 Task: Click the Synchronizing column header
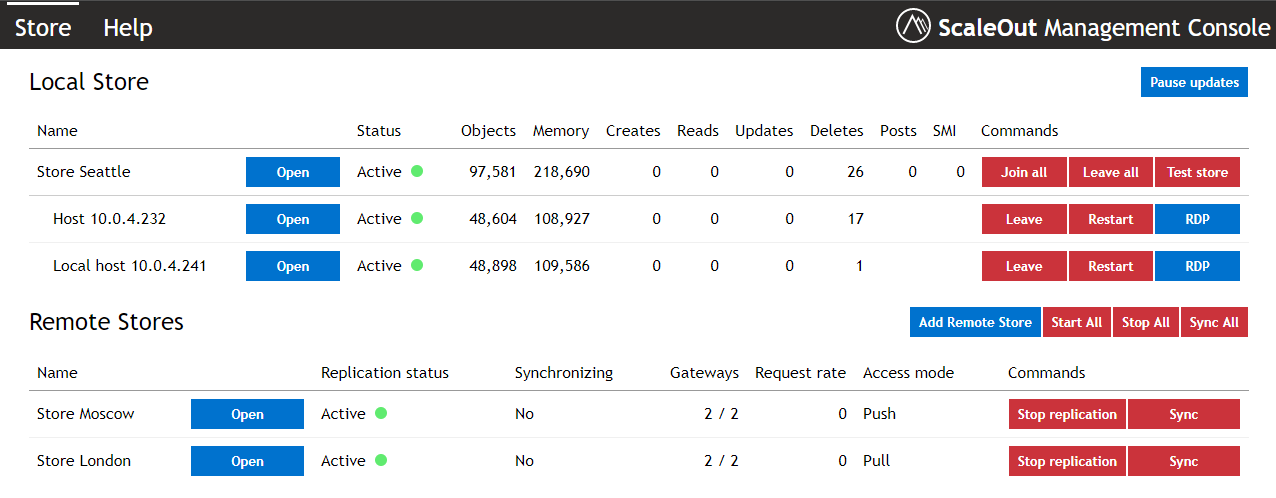coord(564,373)
